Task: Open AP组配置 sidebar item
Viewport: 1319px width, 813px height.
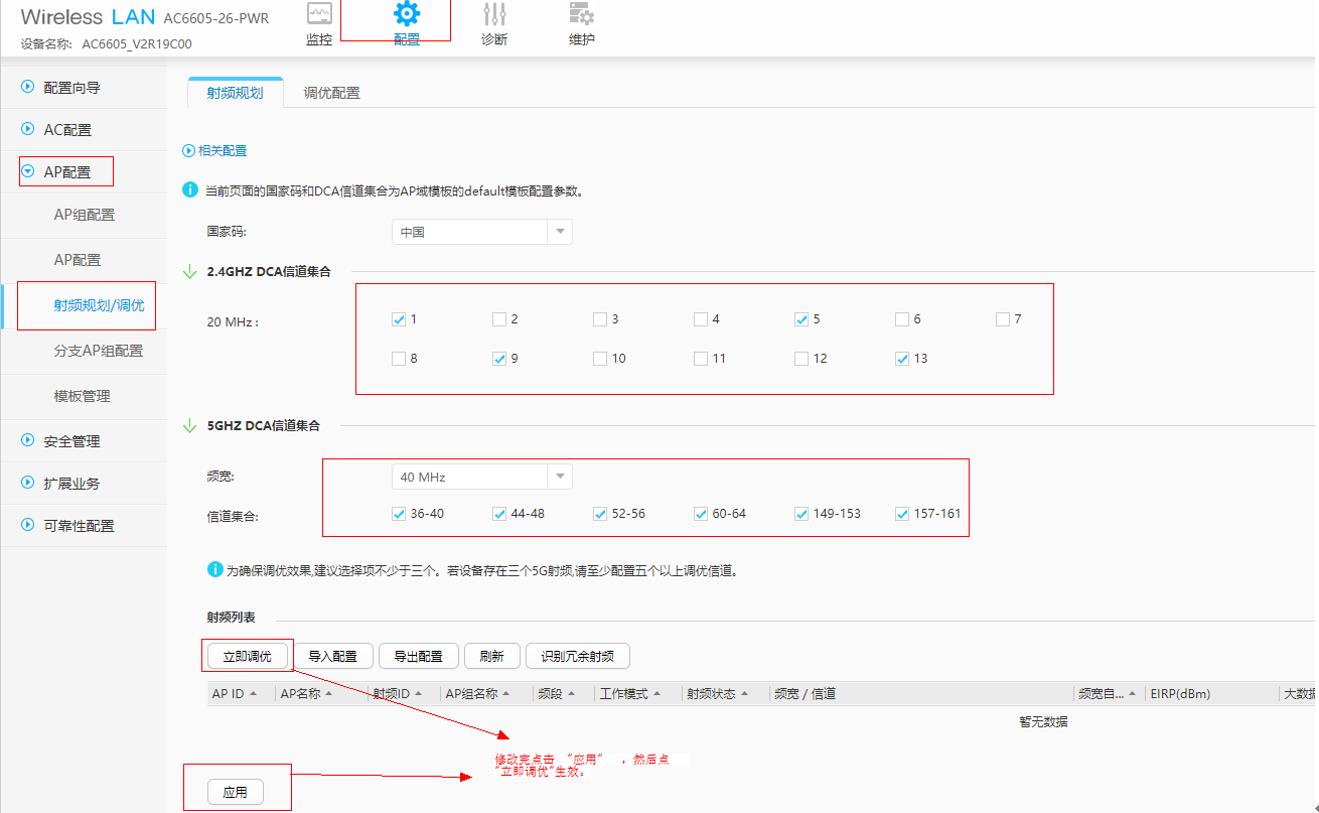Action: pyautogui.click(x=84, y=215)
